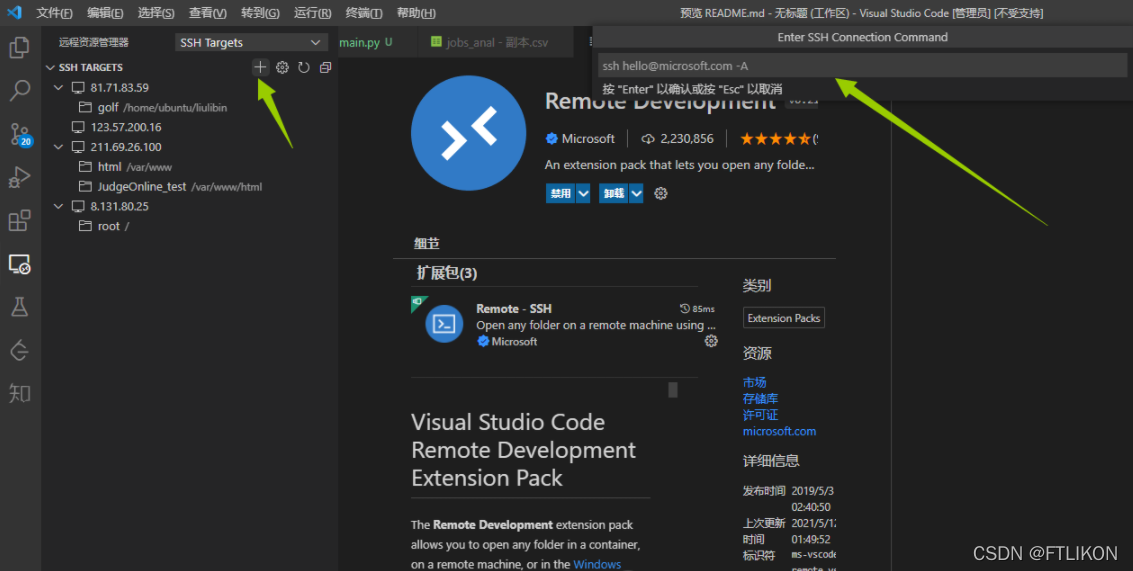Open the 选择(S) menu
The width and height of the screenshot is (1133, 571).
[156, 13]
